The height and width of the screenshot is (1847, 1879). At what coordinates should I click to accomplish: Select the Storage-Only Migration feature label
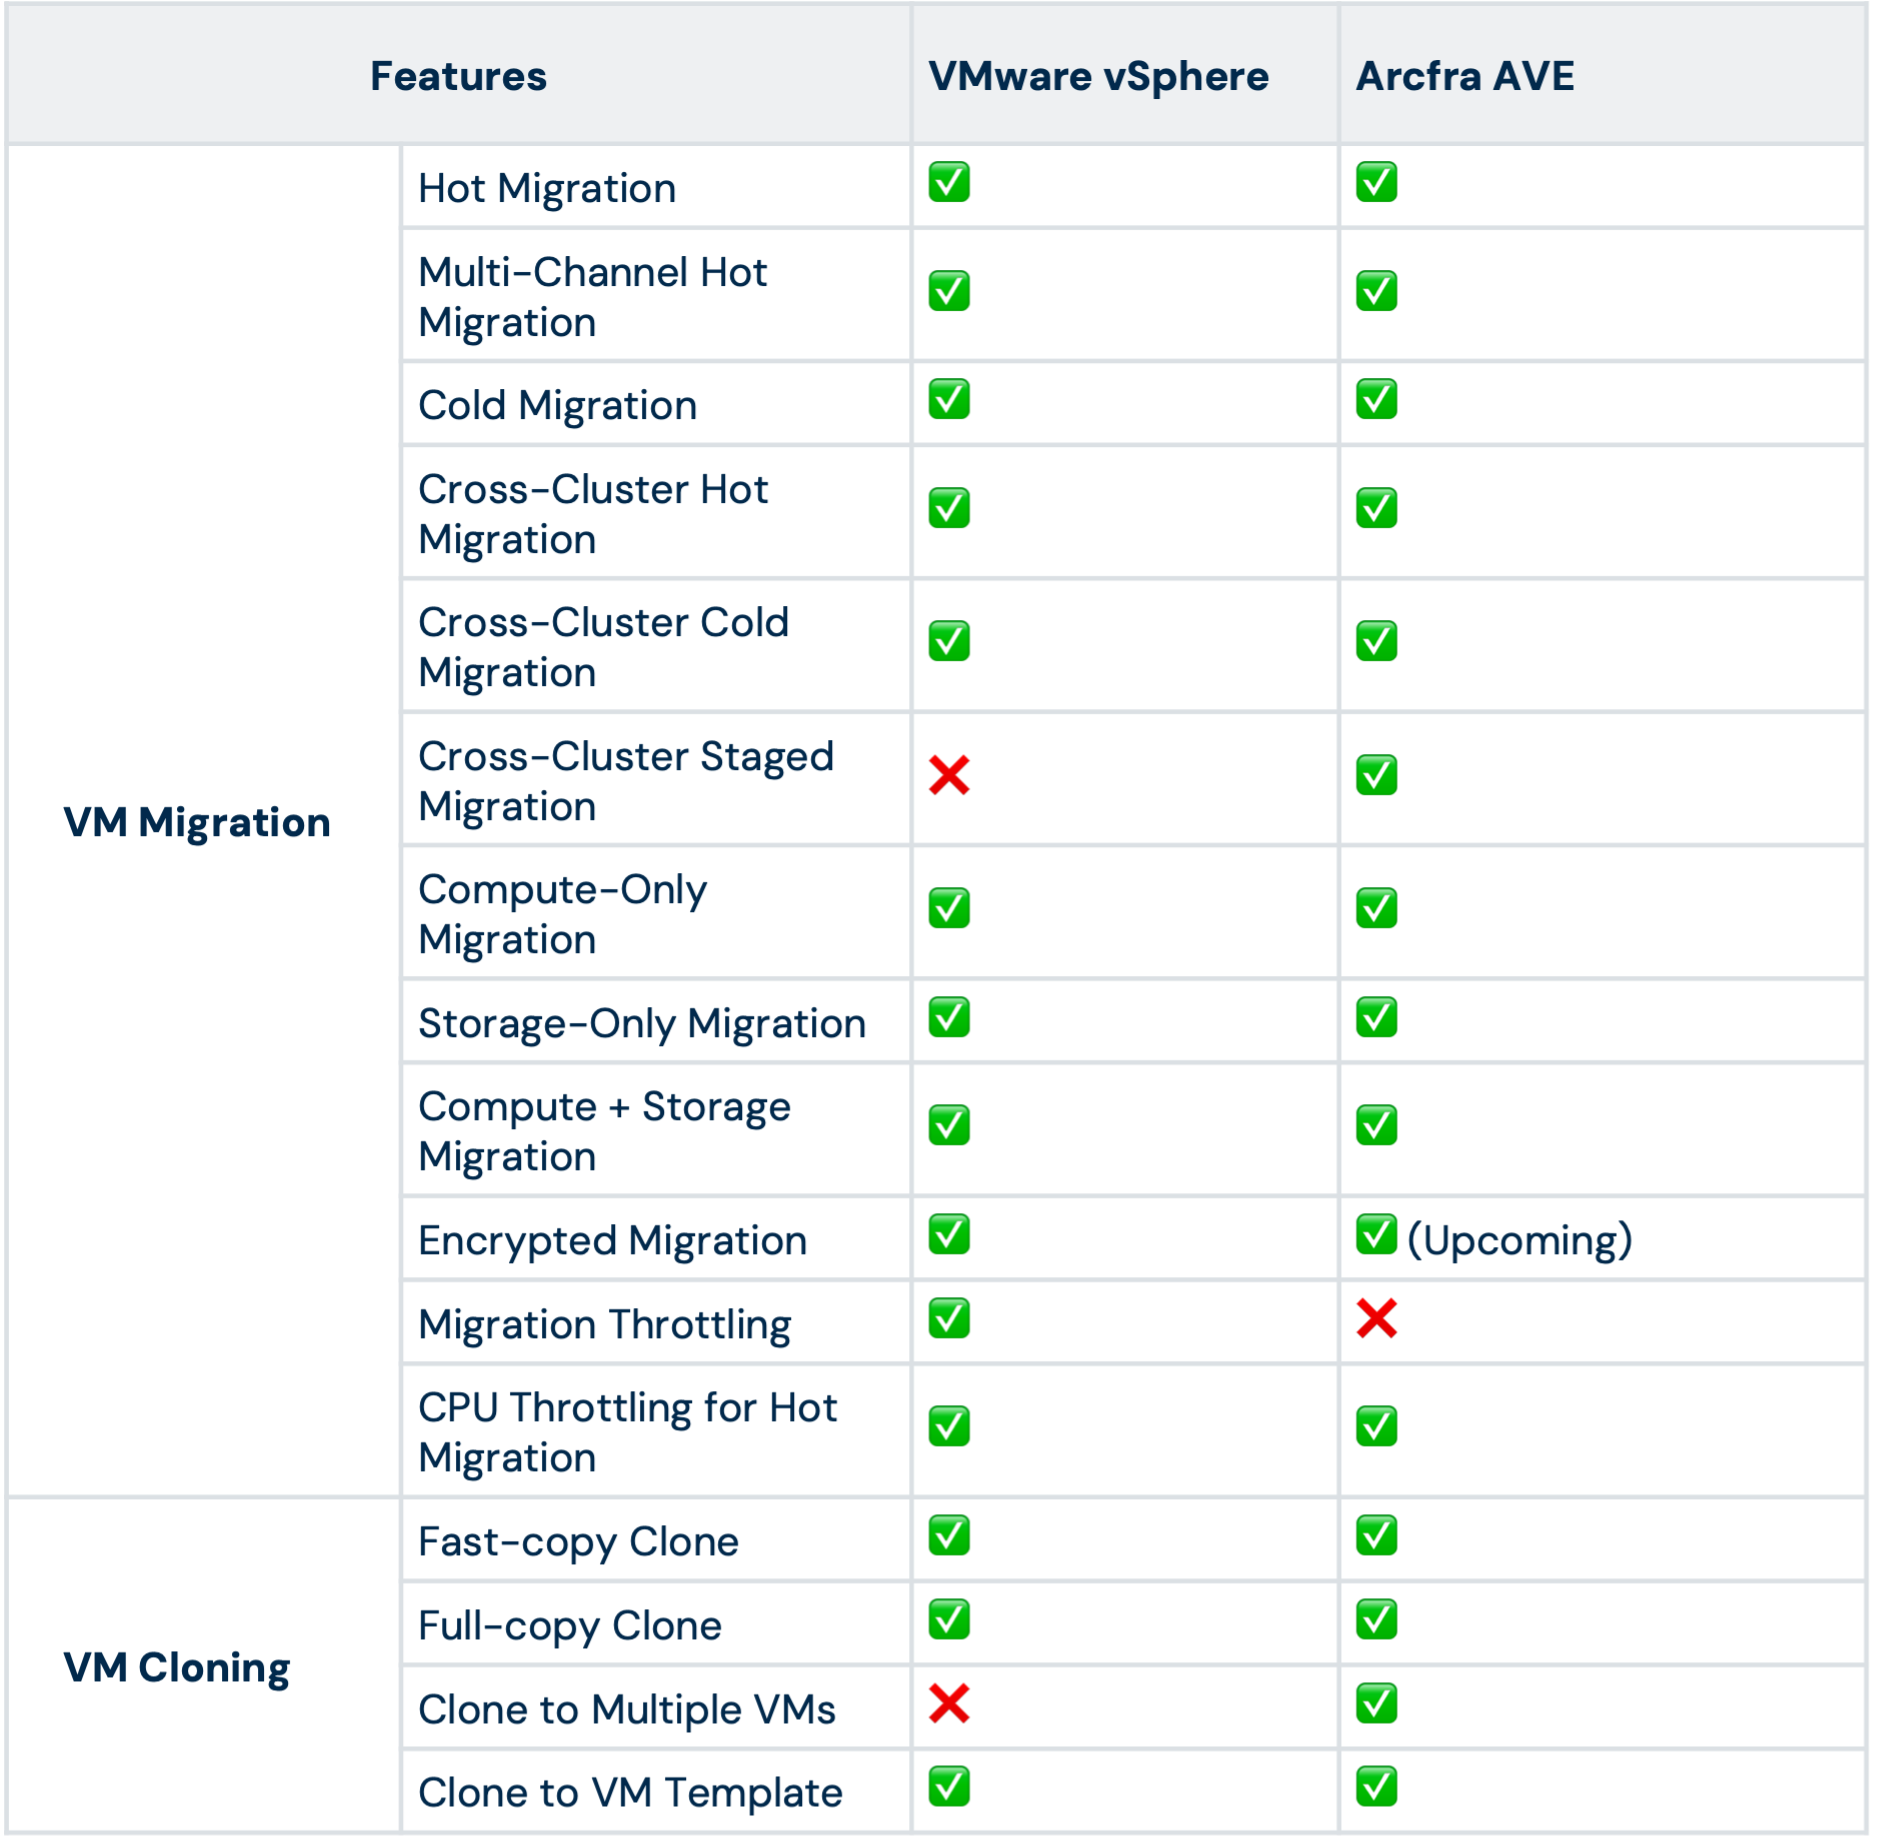(x=642, y=1023)
